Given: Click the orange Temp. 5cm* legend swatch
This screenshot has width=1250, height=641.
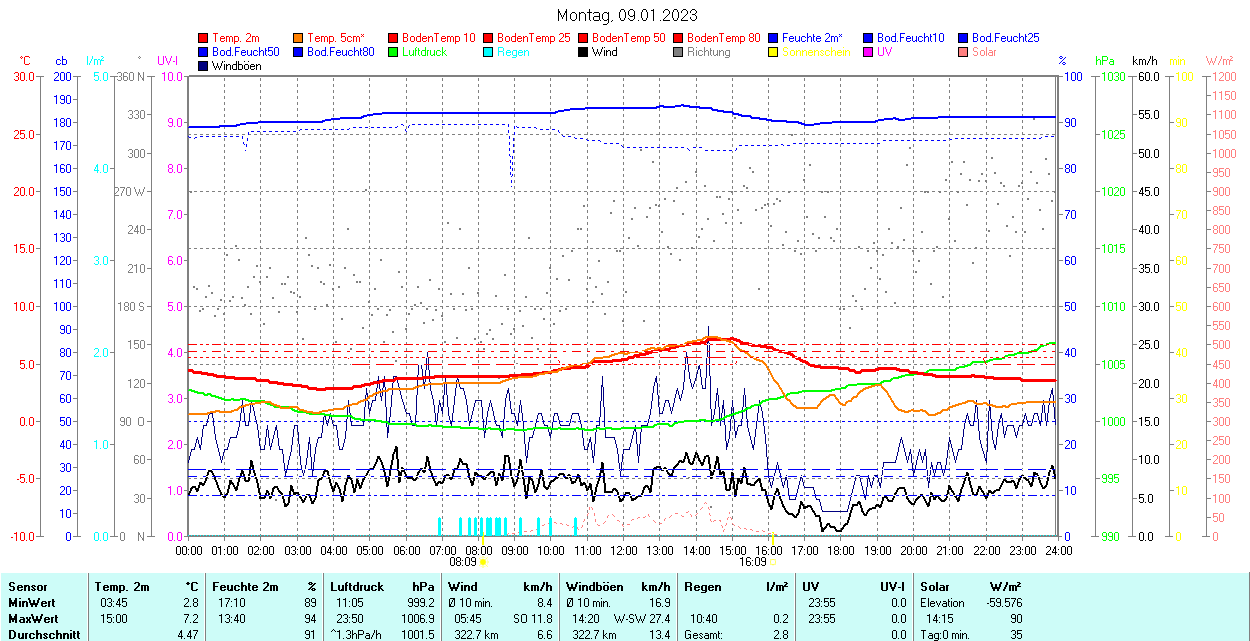Looking at the screenshot, I should (299, 38).
